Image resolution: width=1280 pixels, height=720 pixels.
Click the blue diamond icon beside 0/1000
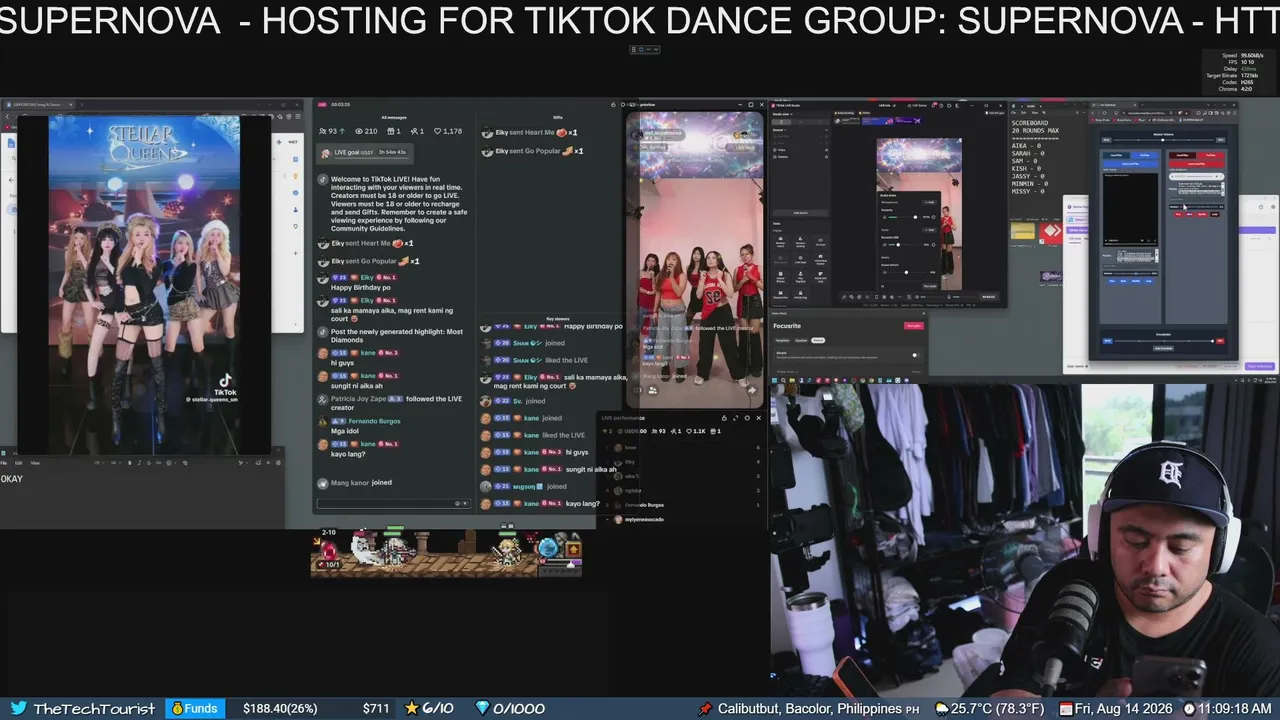483,708
